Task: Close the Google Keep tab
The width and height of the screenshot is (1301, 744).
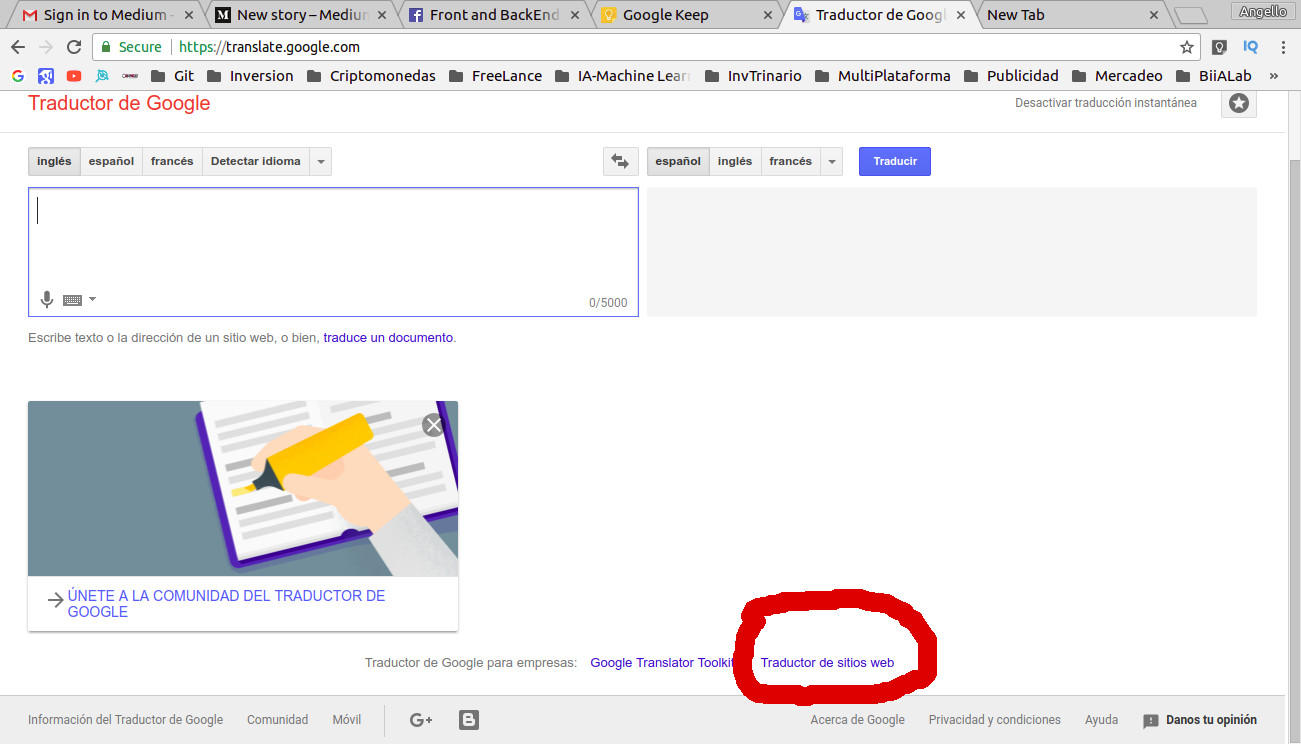Action: pos(767,15)
